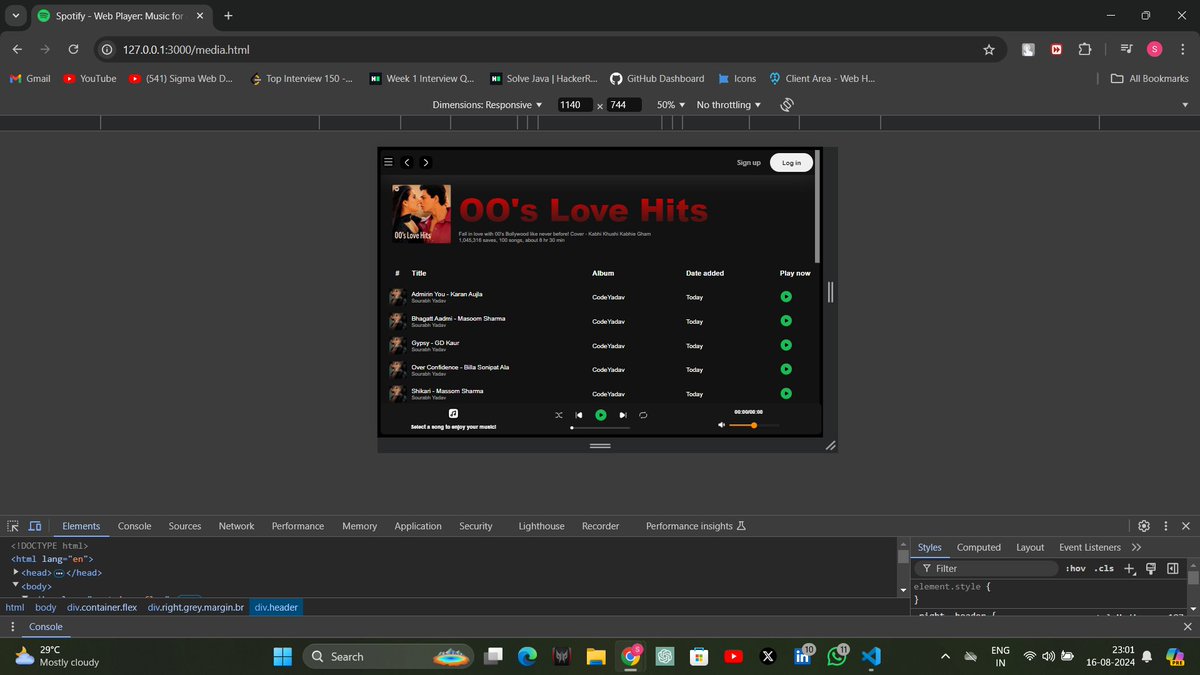
Task: Play Over Confidence - Billa Sonipat Ala
Action: tap(786, 369)
